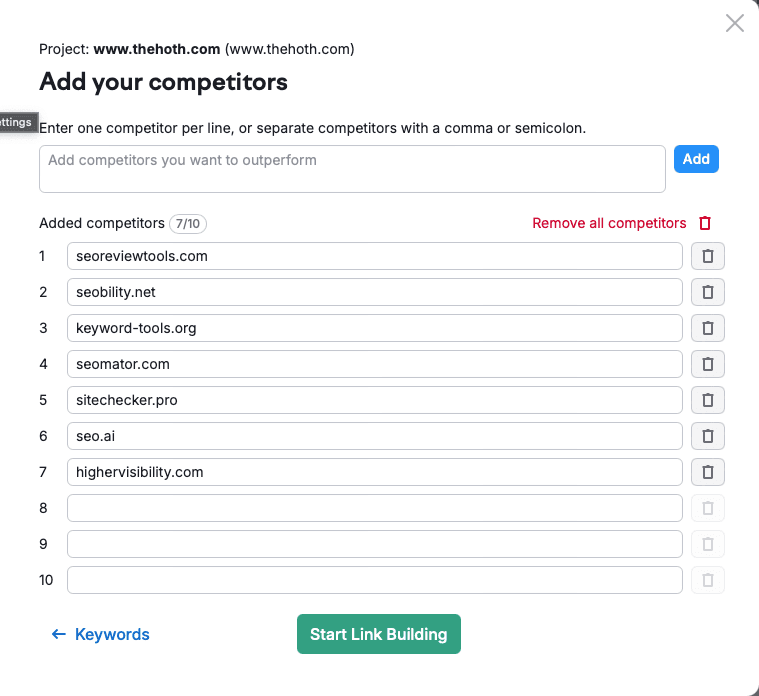759x696 pixels.
Task: Close the Add your competitors dialog
Action: tap(735, 23)
